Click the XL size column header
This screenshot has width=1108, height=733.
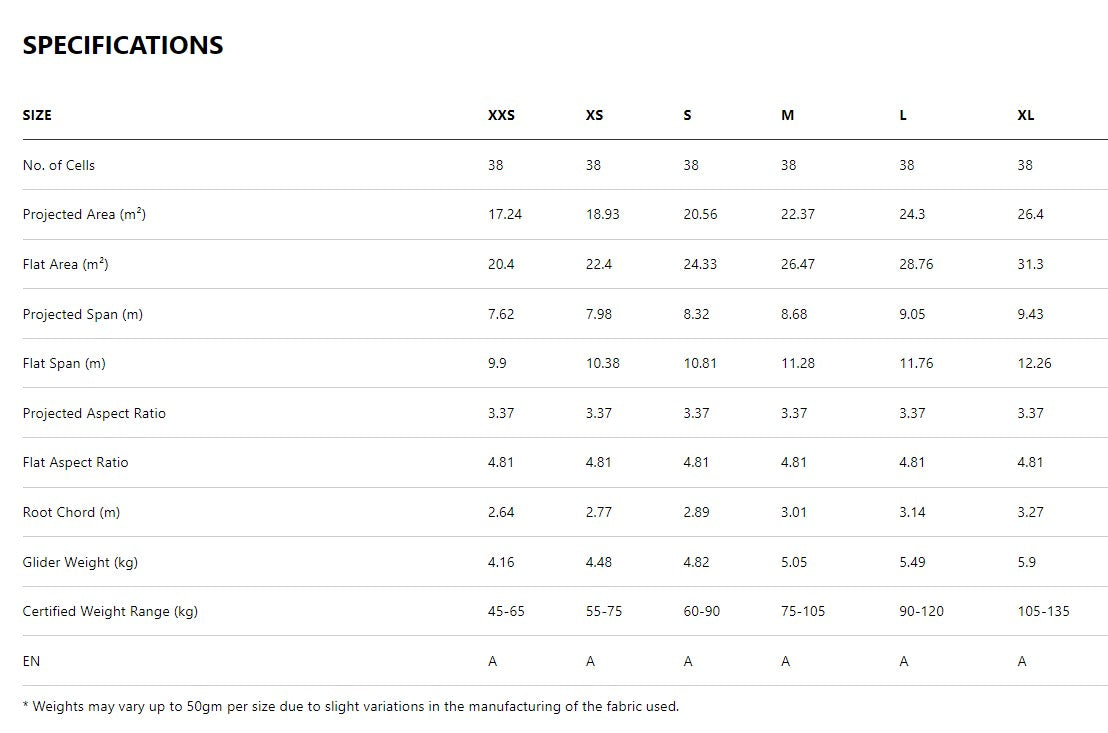click(x=1026, y=115)
